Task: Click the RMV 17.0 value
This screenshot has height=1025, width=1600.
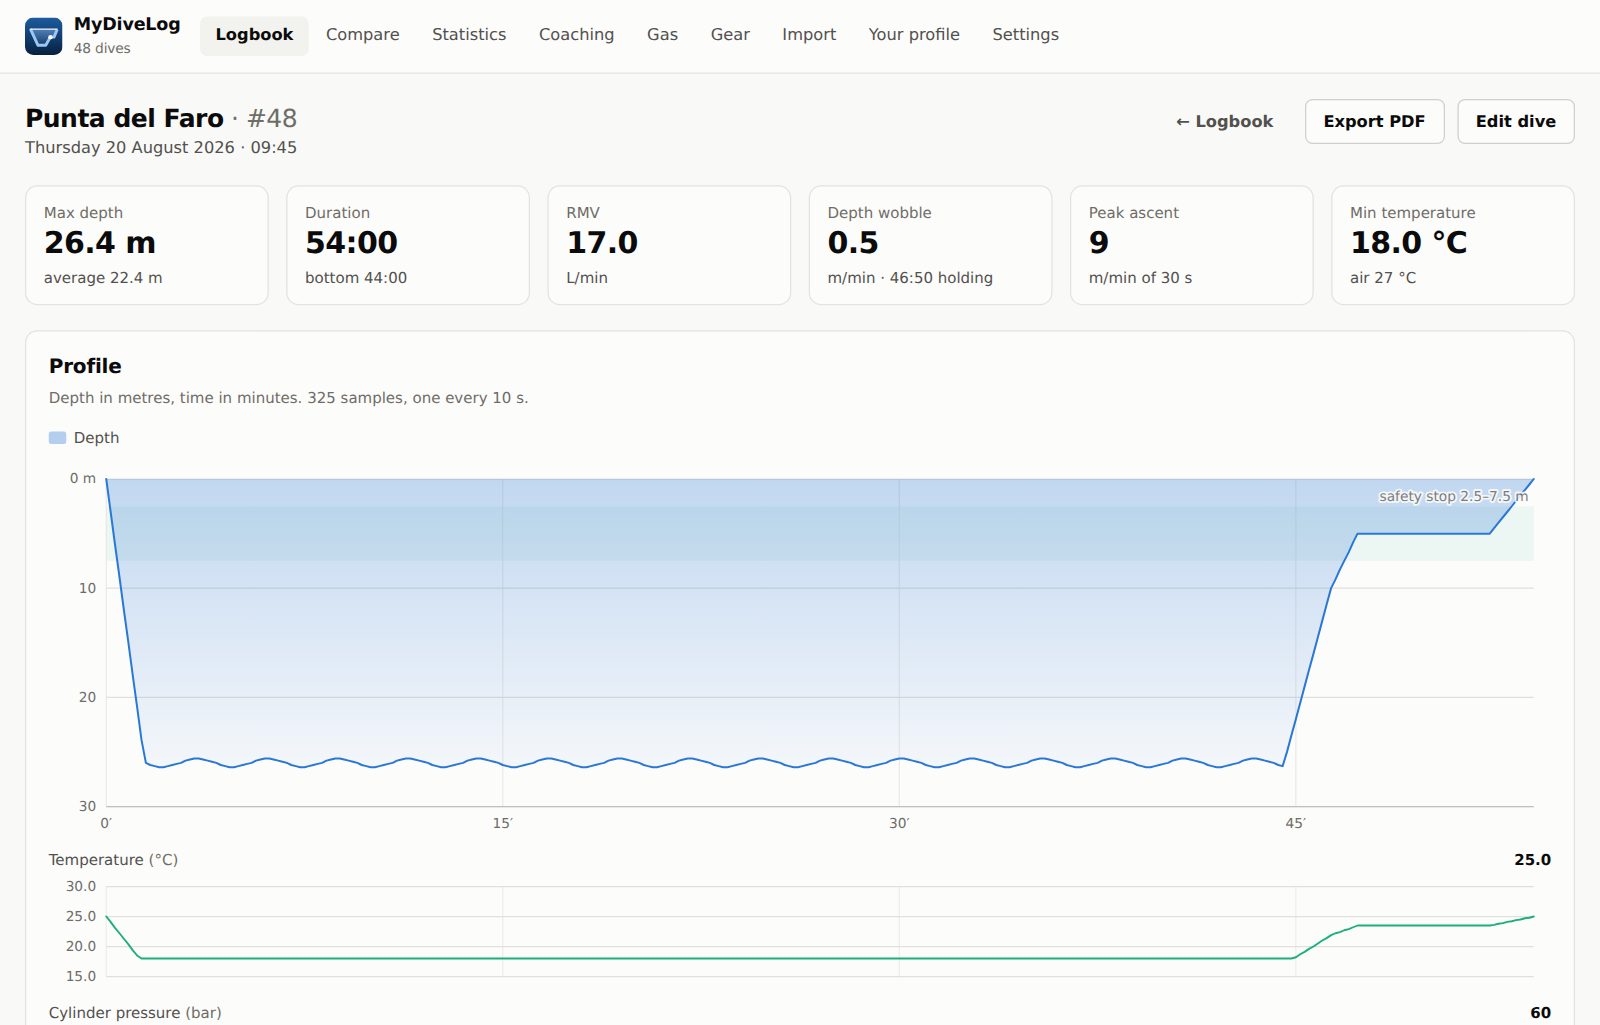Action: click(x=602, y=243)
